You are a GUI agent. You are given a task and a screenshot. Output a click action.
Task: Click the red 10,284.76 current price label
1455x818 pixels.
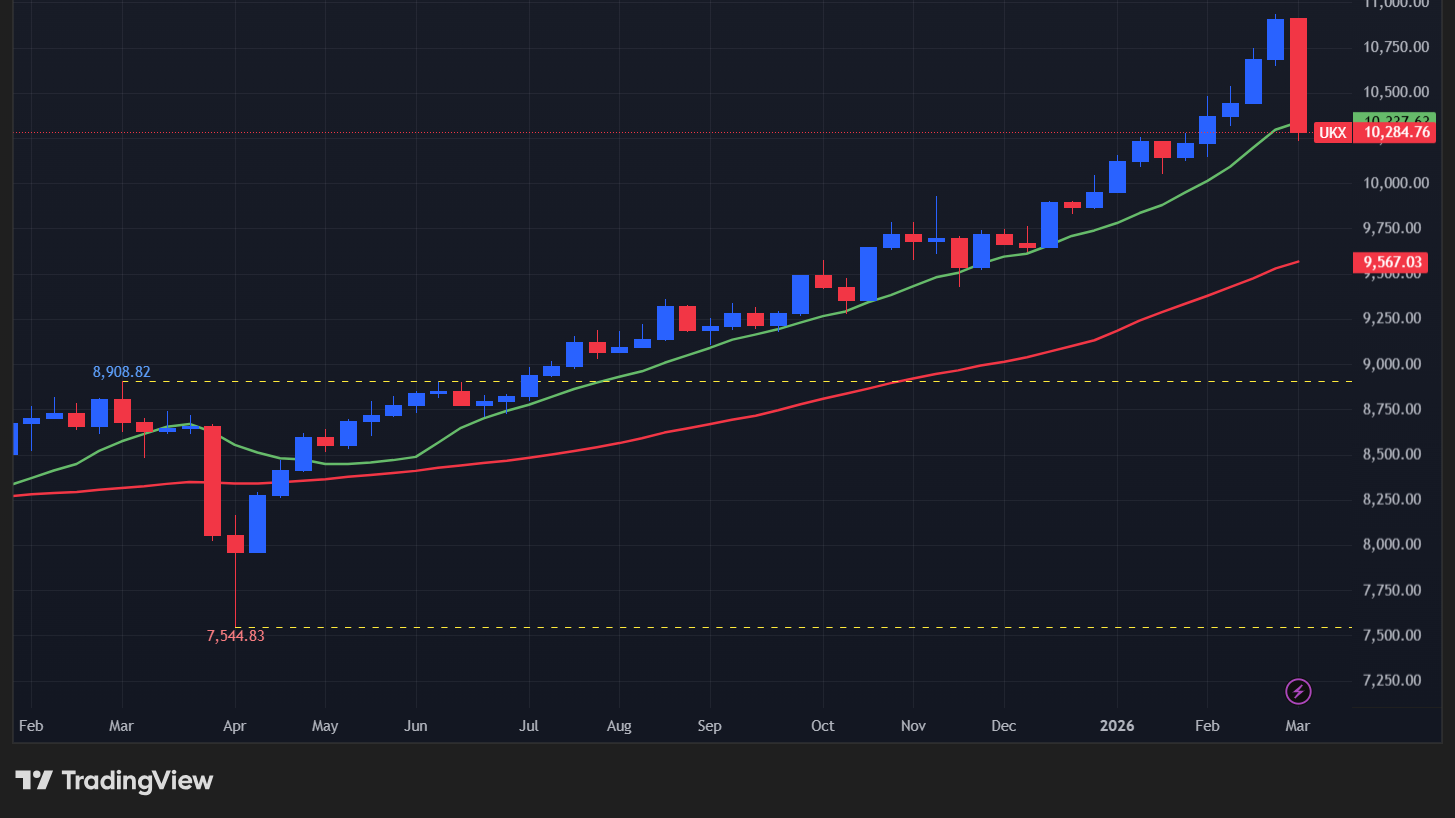(x=1394, y=132)
